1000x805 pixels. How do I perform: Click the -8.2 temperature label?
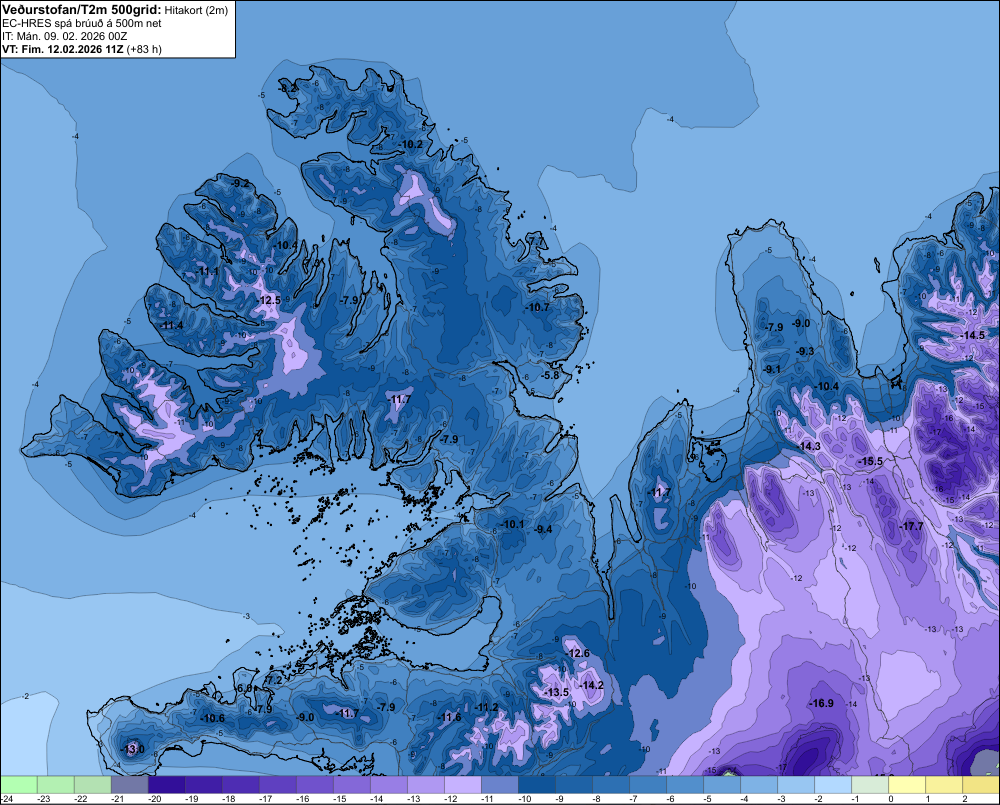[x=288, y=88]
